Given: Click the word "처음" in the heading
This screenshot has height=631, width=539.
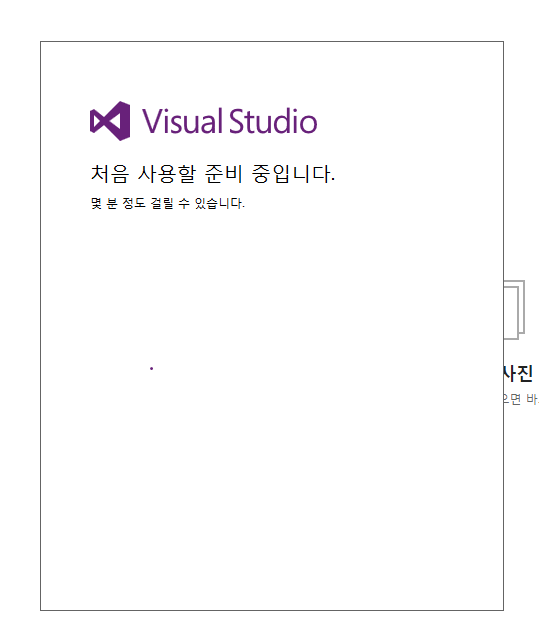Looking at the screenshot, I should pyautogui.click(x=110, y=174).
